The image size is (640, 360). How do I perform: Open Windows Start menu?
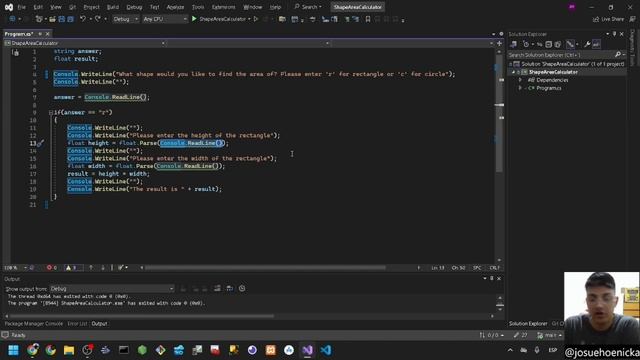(x=13, y=350)
